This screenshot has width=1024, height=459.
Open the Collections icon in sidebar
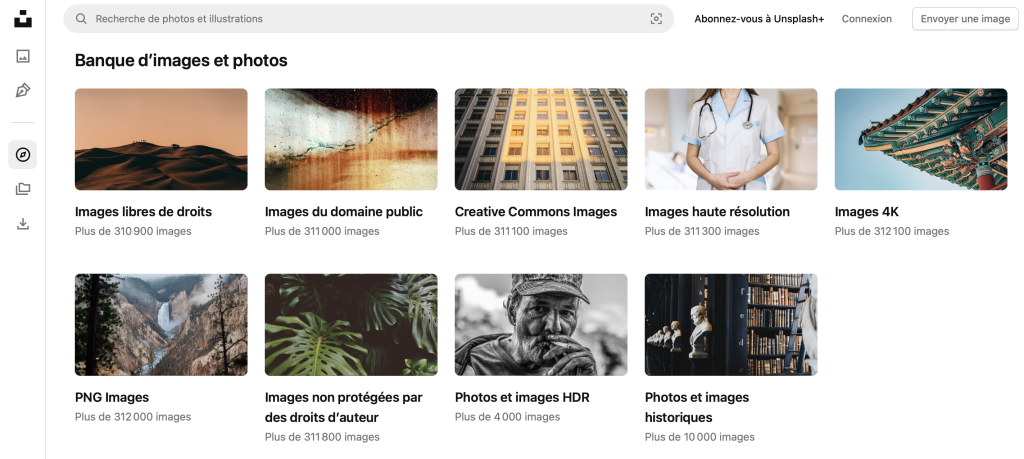click(x=23, y=189)
